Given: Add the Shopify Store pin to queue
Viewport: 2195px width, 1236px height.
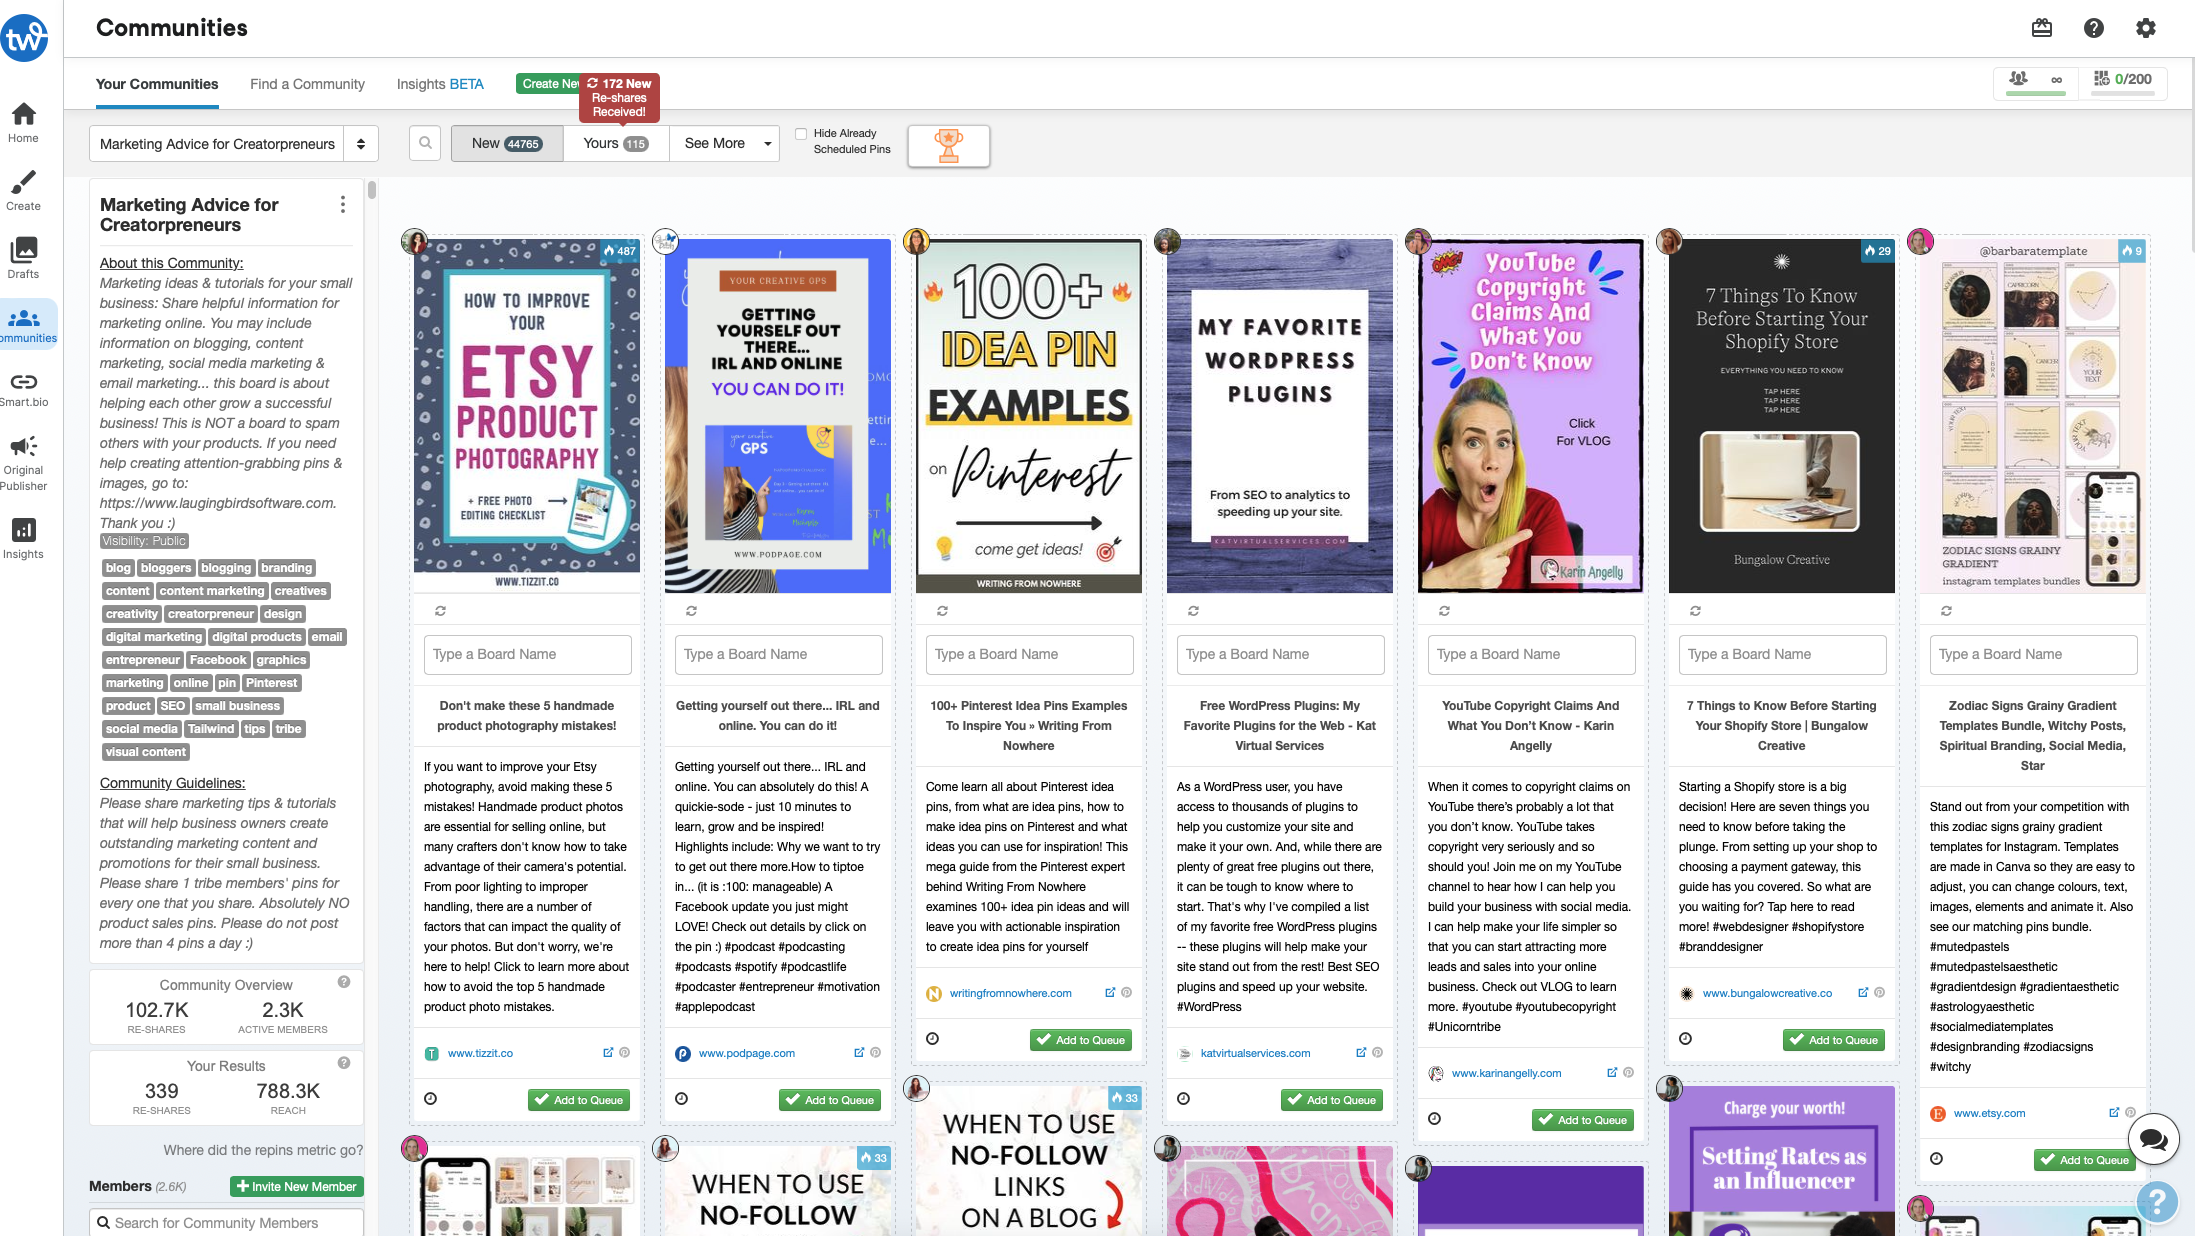Looking at the screenshot, I should [x=1833, y=1040].
